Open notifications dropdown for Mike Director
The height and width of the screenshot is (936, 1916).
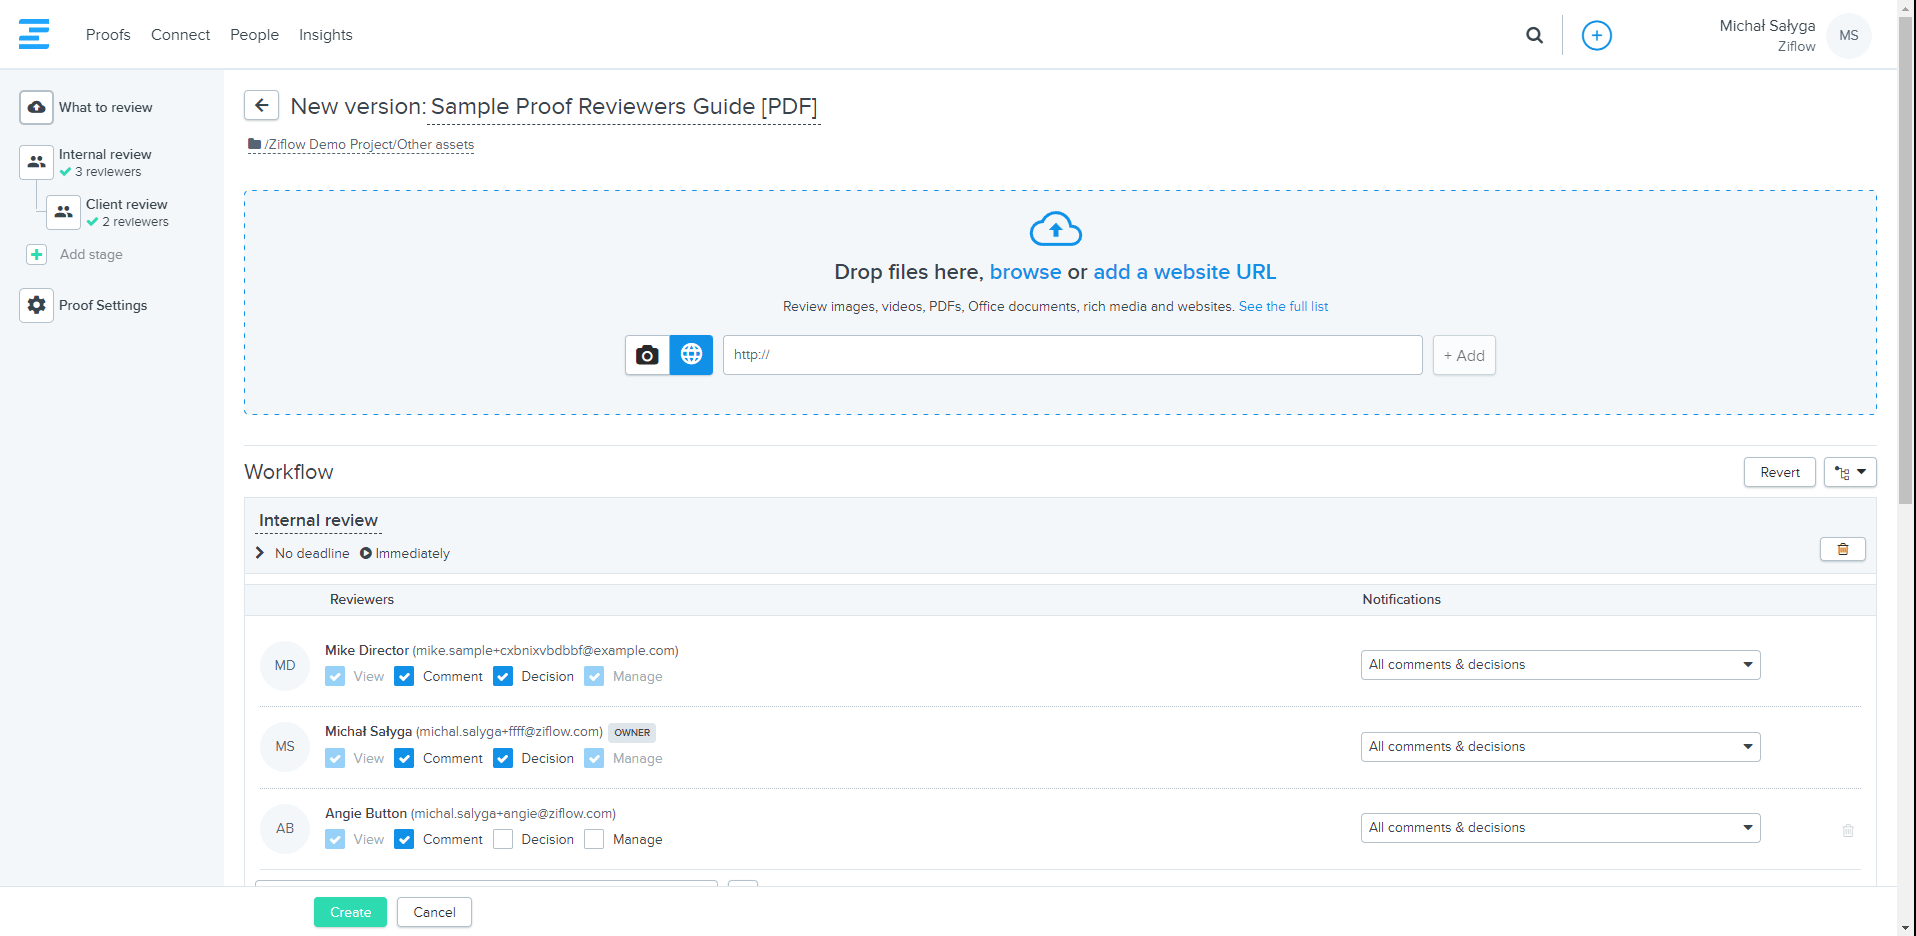1559,665
